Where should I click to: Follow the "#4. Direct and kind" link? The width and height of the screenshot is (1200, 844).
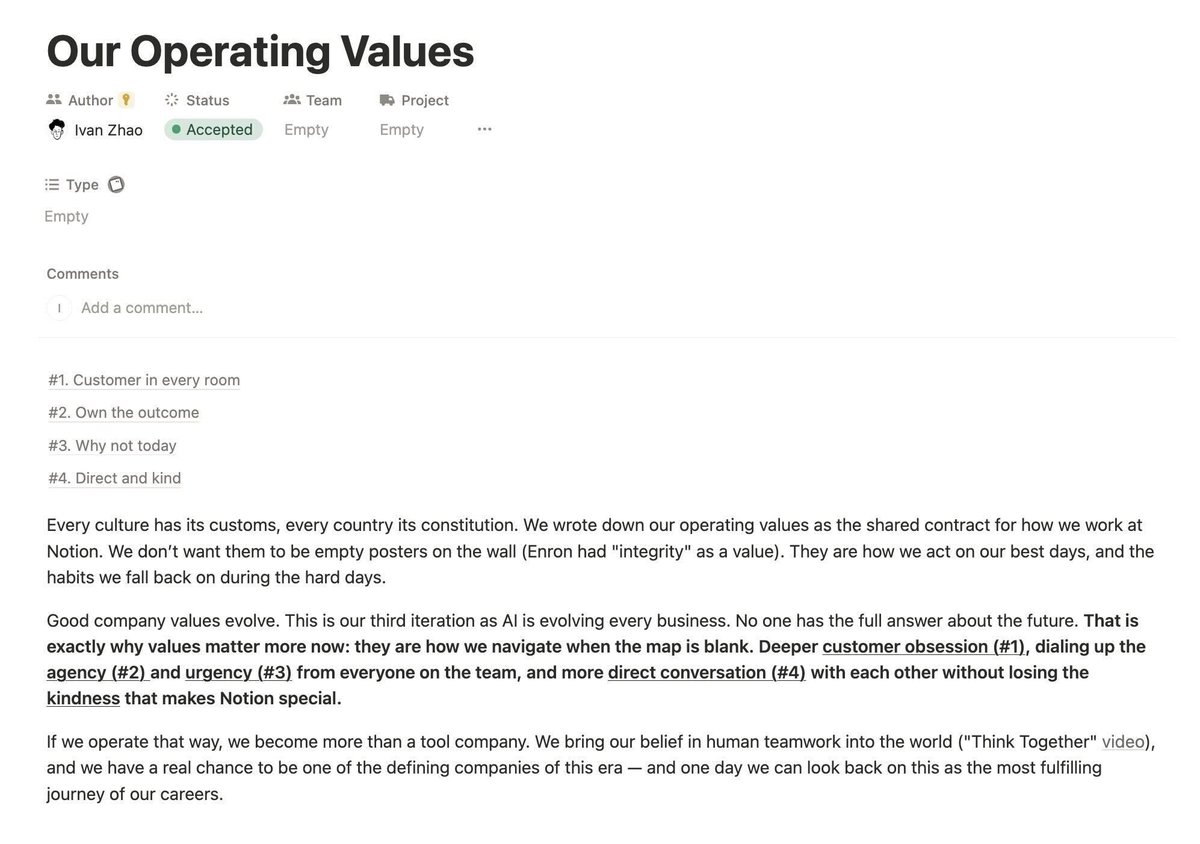pyautogui.click(x=115, y=478)
